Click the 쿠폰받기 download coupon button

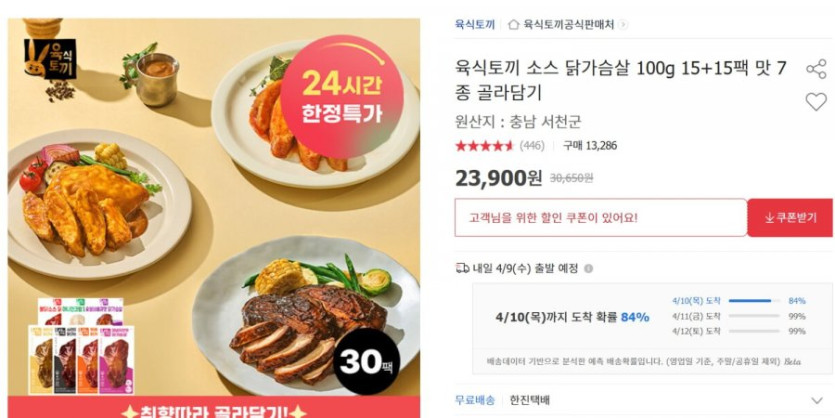click(790, 218)
